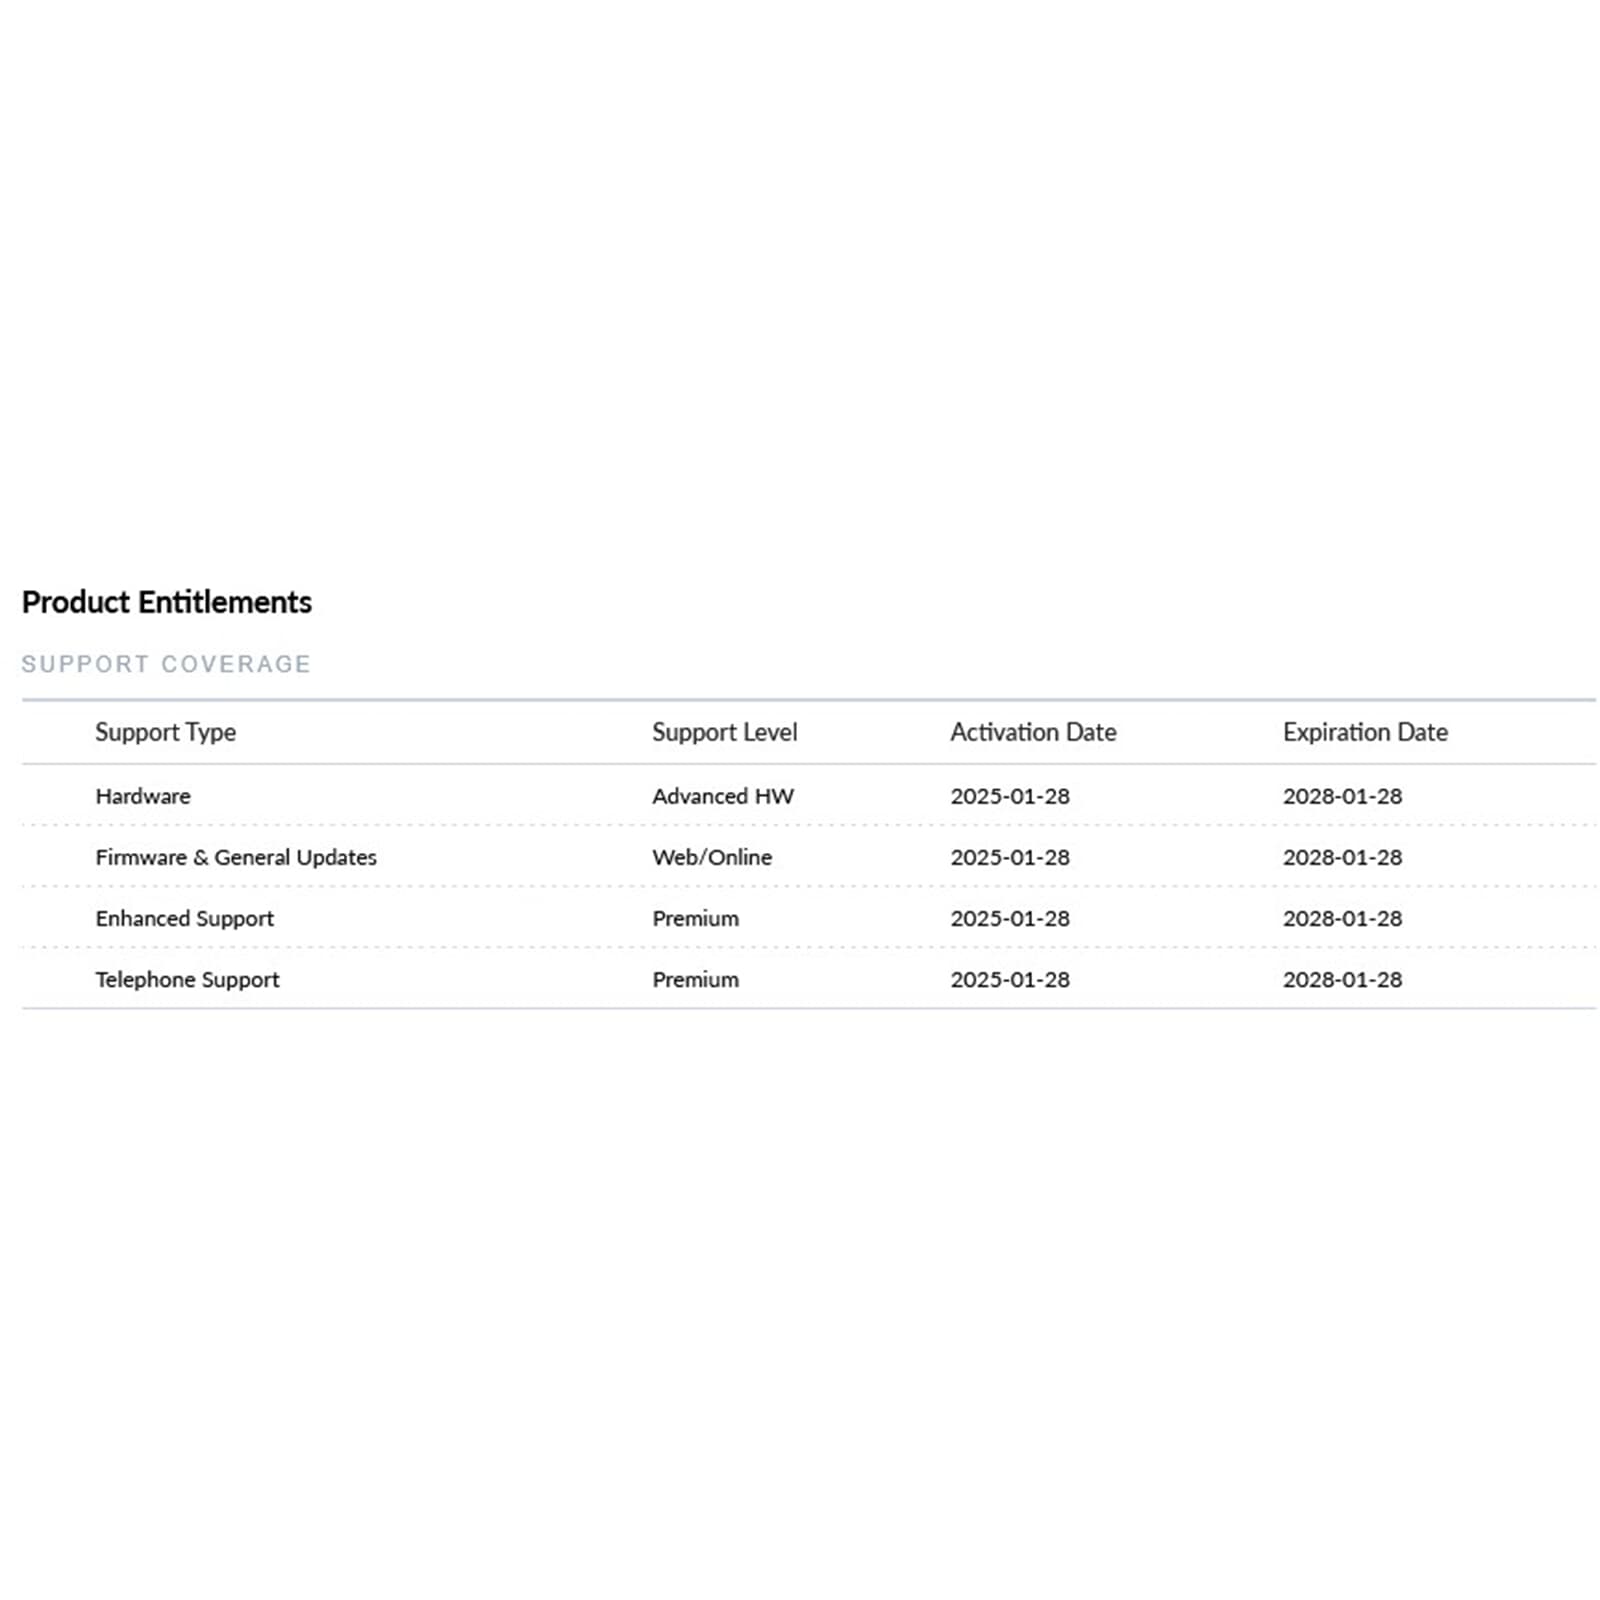Viewport: 1600px width, 1600px height.
Task: Click the Web/Online support level
Action: [711, 857]
